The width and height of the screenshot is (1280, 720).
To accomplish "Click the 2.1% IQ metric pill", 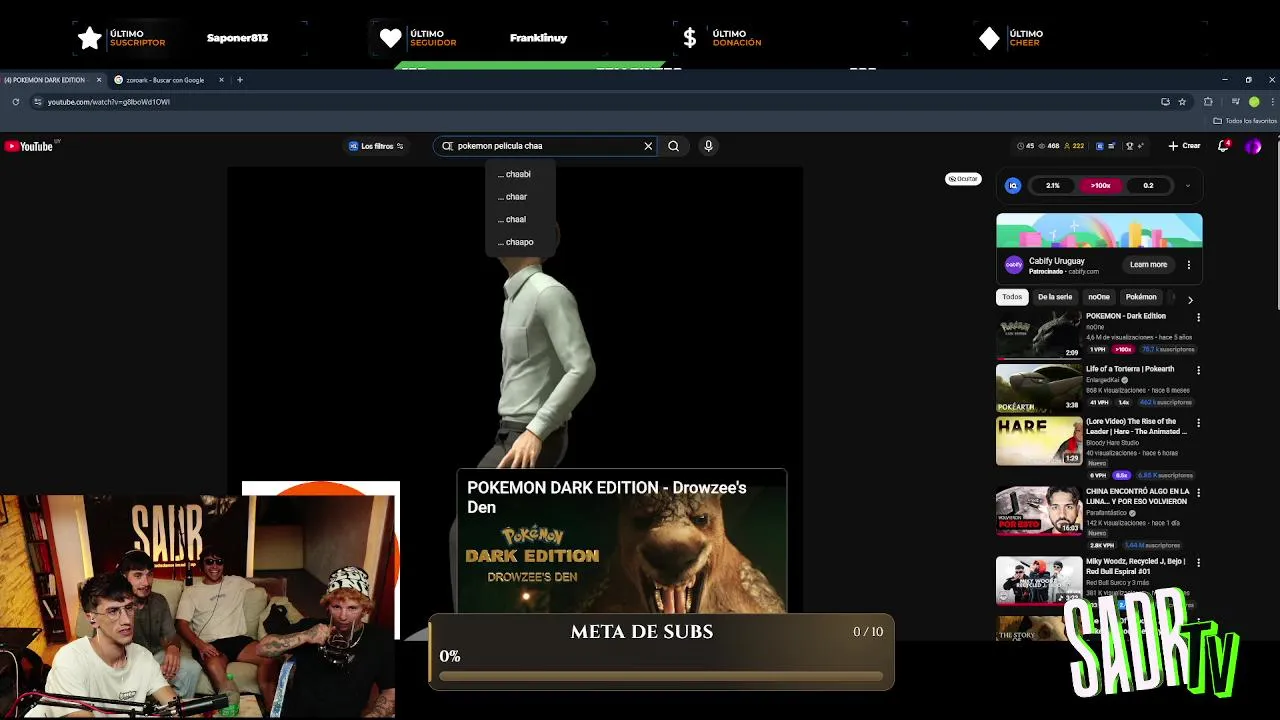I will point(1052,185).
